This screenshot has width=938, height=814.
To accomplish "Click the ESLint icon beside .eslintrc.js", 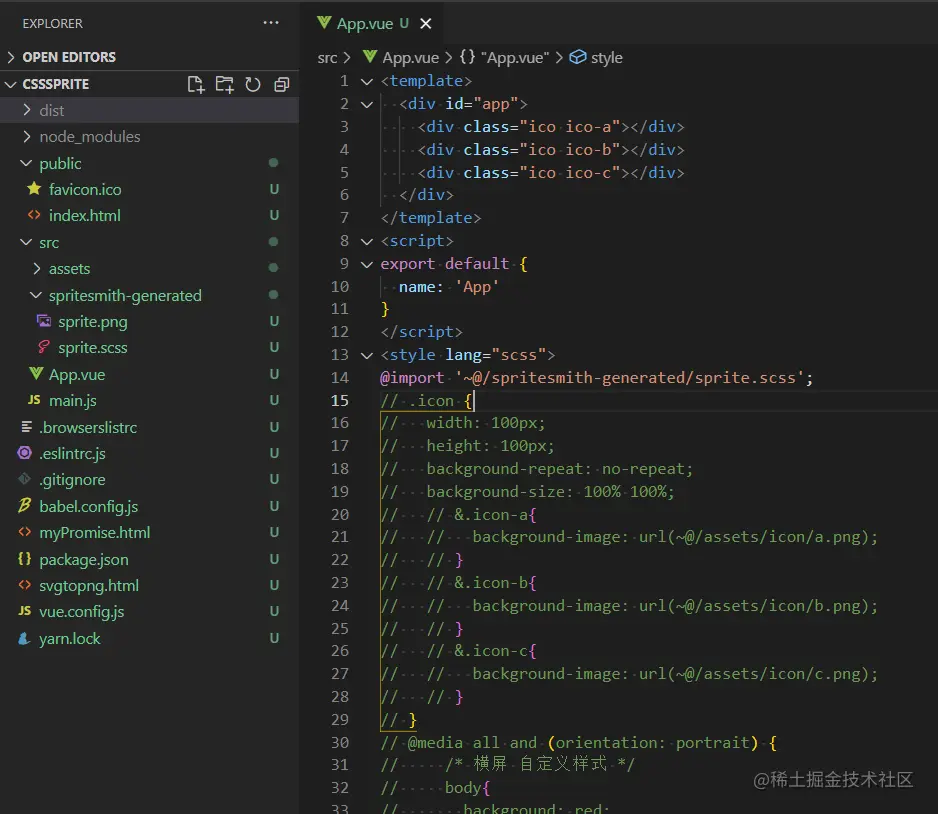I will coord(25,453).
